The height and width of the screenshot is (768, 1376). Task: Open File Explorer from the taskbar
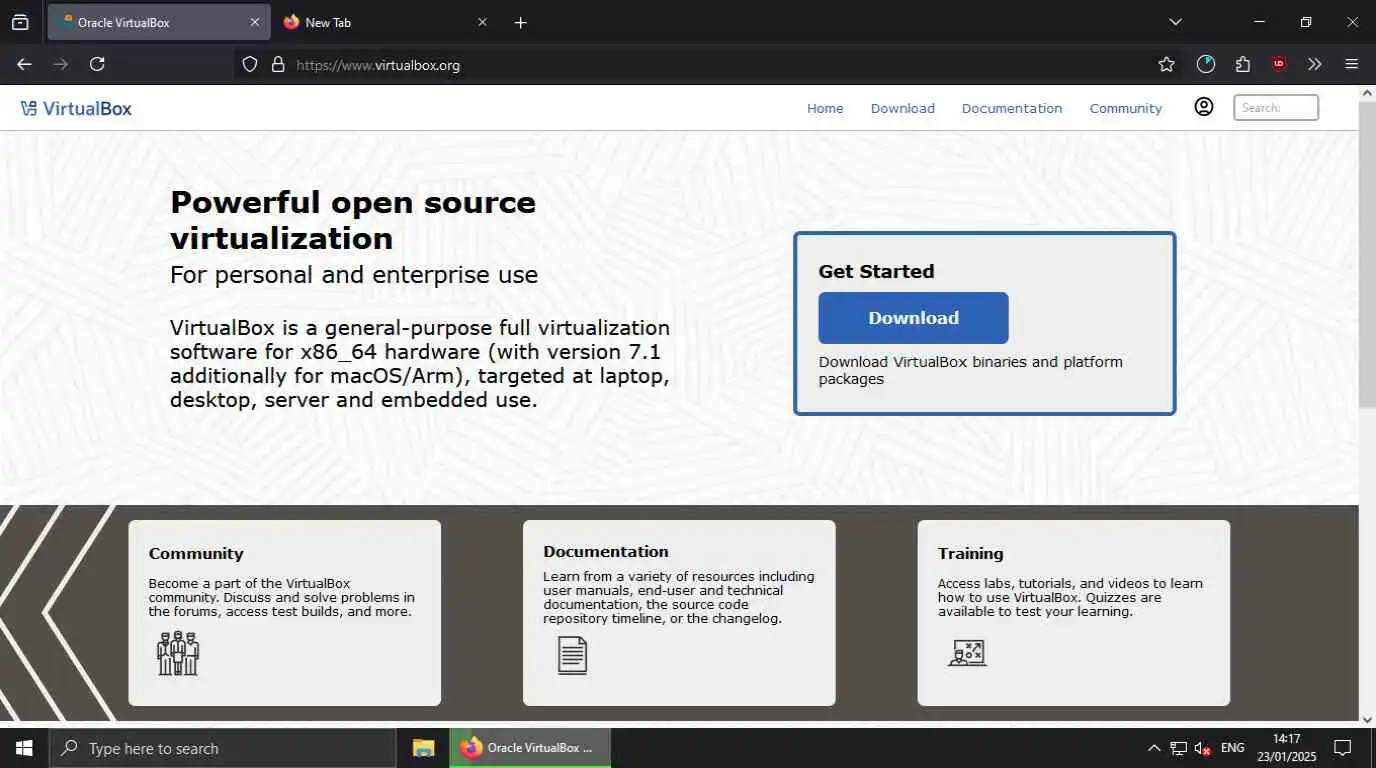pyautogui.click(x=424, y=748)
